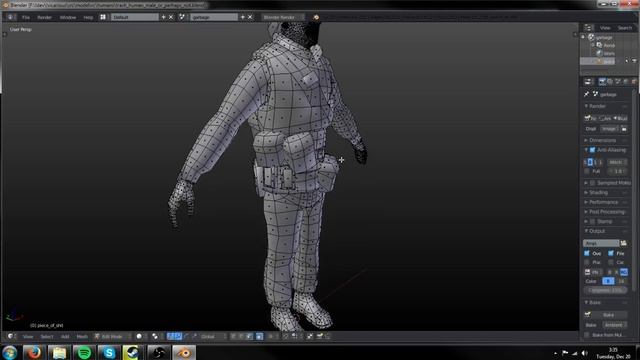Image resolution: width=640 pixels, height=360 pixels.
Task: Open the File menu
Action: (x=26, y=17)
